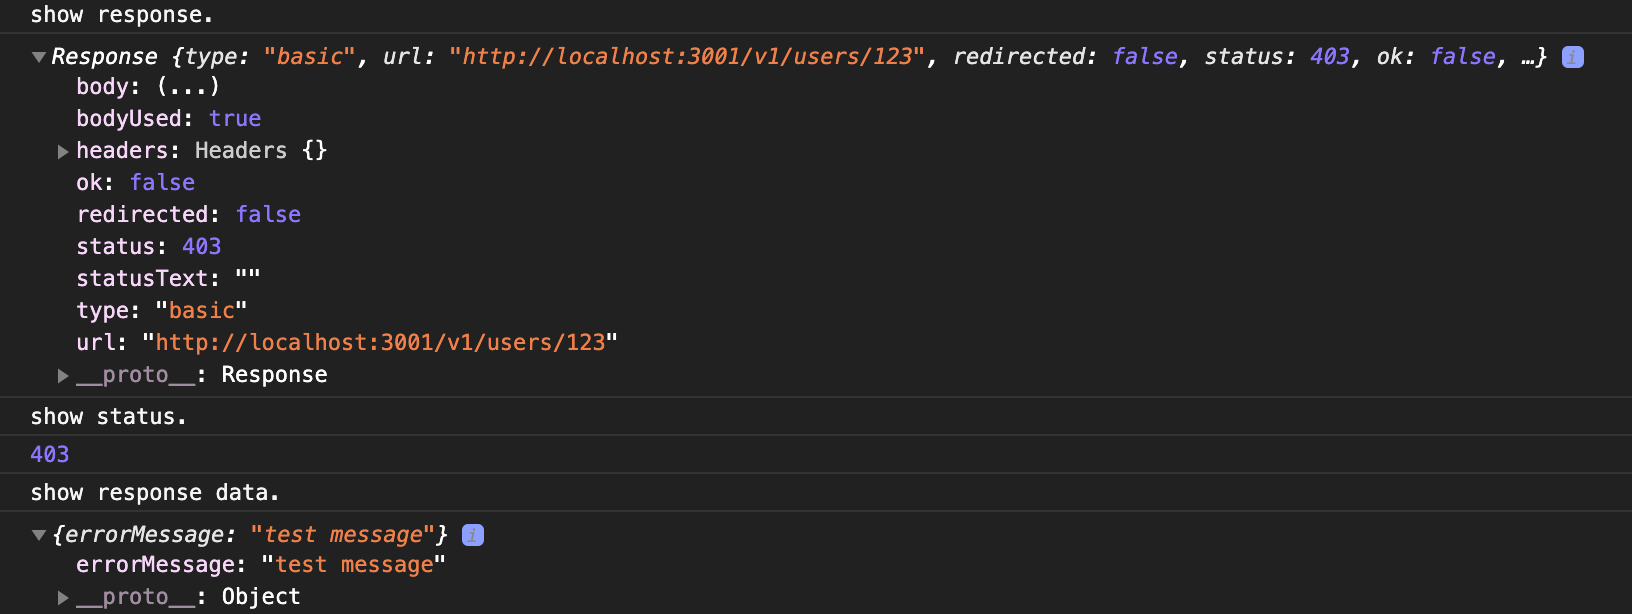Select the redirected: false property
Screen dimensions: 1632x614
188,215
